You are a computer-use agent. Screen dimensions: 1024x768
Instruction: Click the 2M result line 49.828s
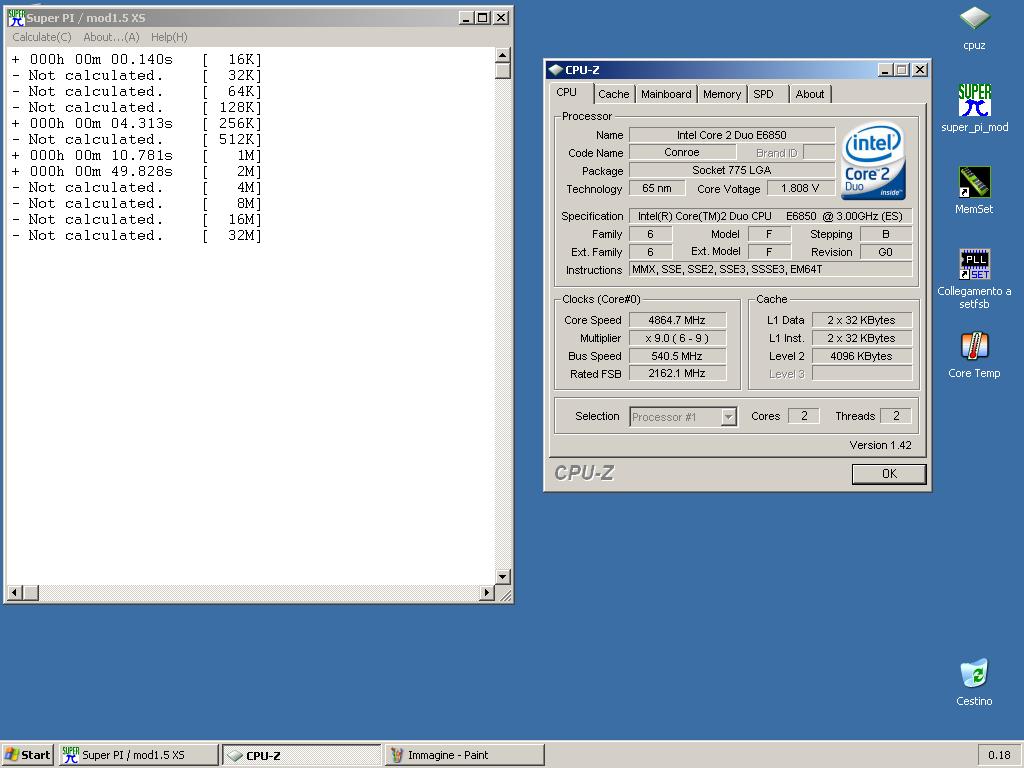click(x=136, y=171)
